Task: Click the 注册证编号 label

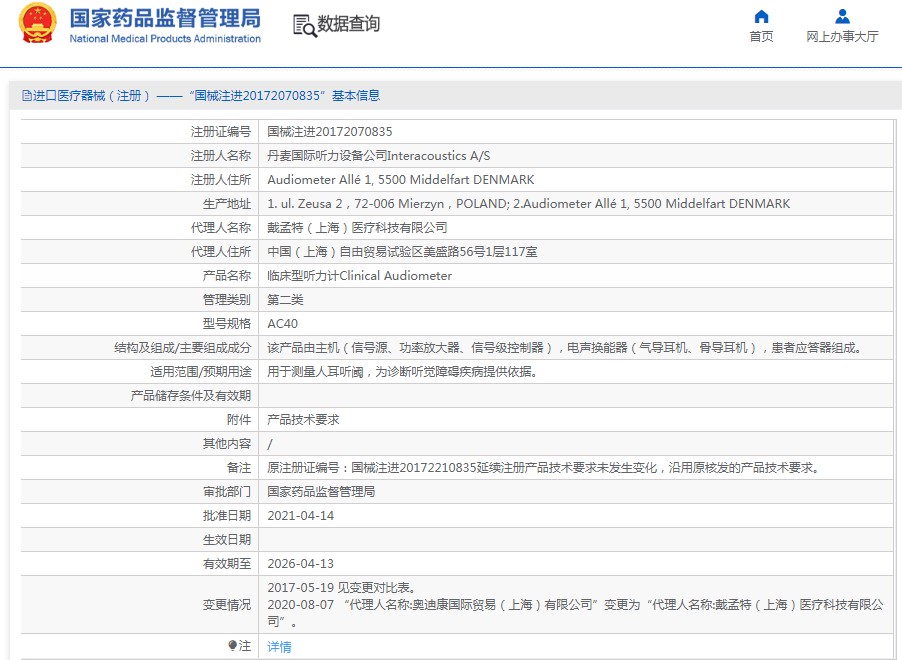Action: (x=221, y=132)
